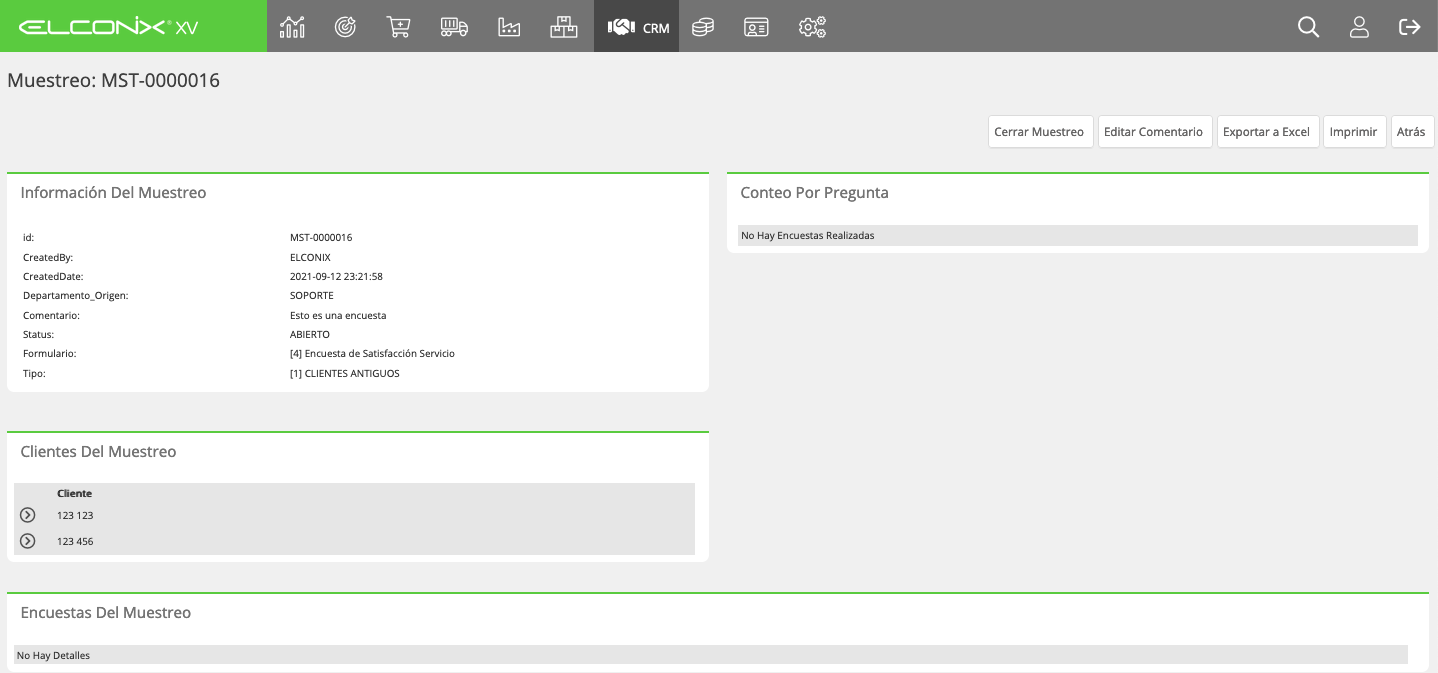Expand the client row 123 123

pos(28,515)
